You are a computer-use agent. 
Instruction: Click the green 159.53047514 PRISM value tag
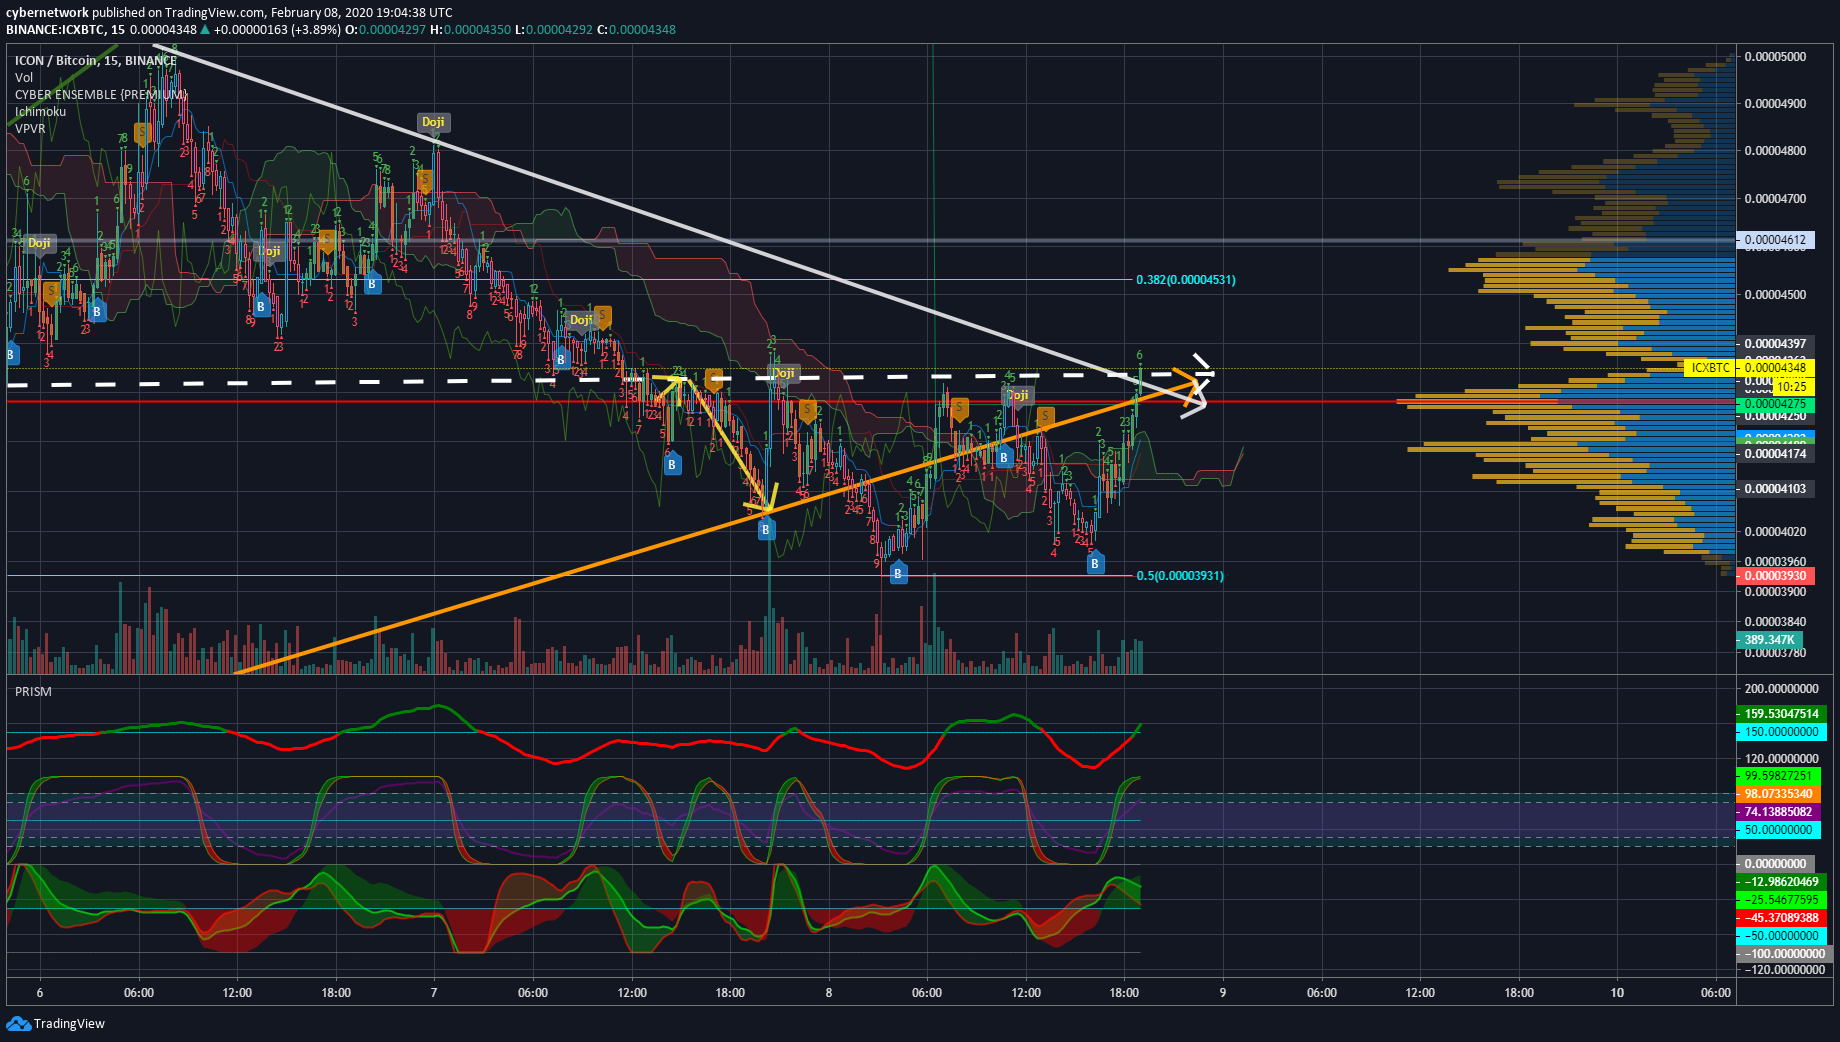point(1781,714)
